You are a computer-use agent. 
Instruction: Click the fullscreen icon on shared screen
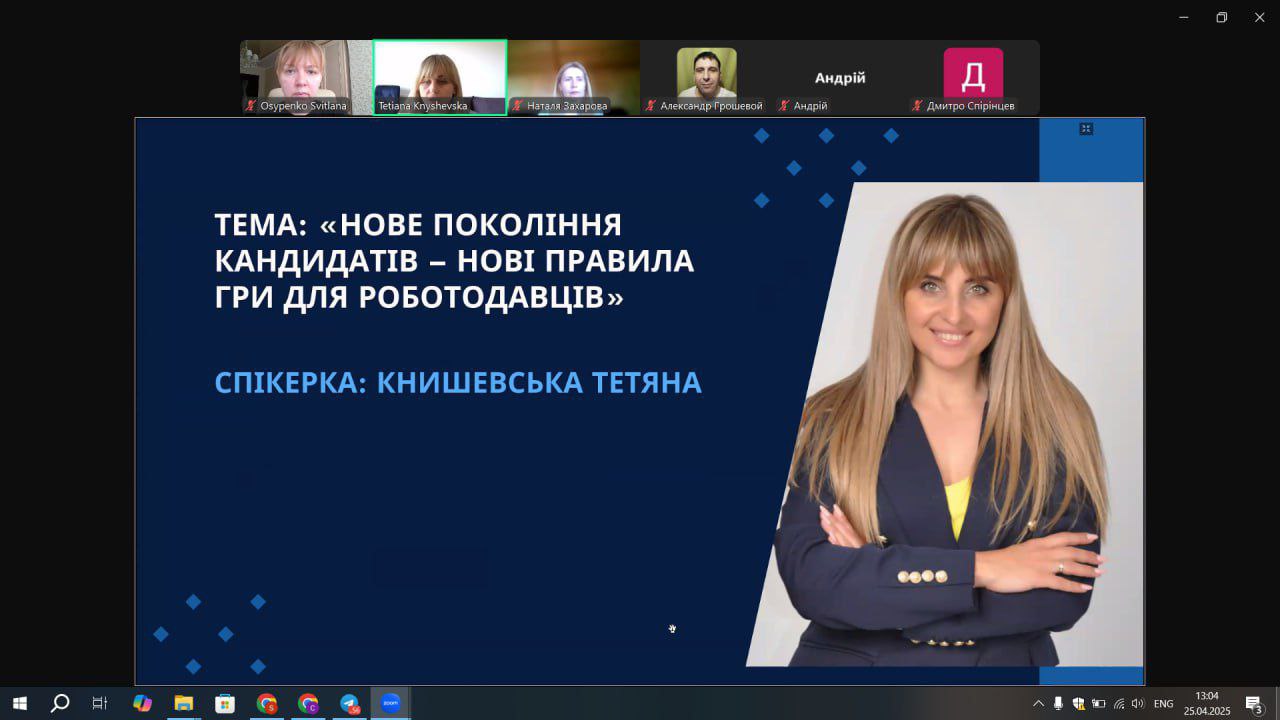pos(1086,129)
